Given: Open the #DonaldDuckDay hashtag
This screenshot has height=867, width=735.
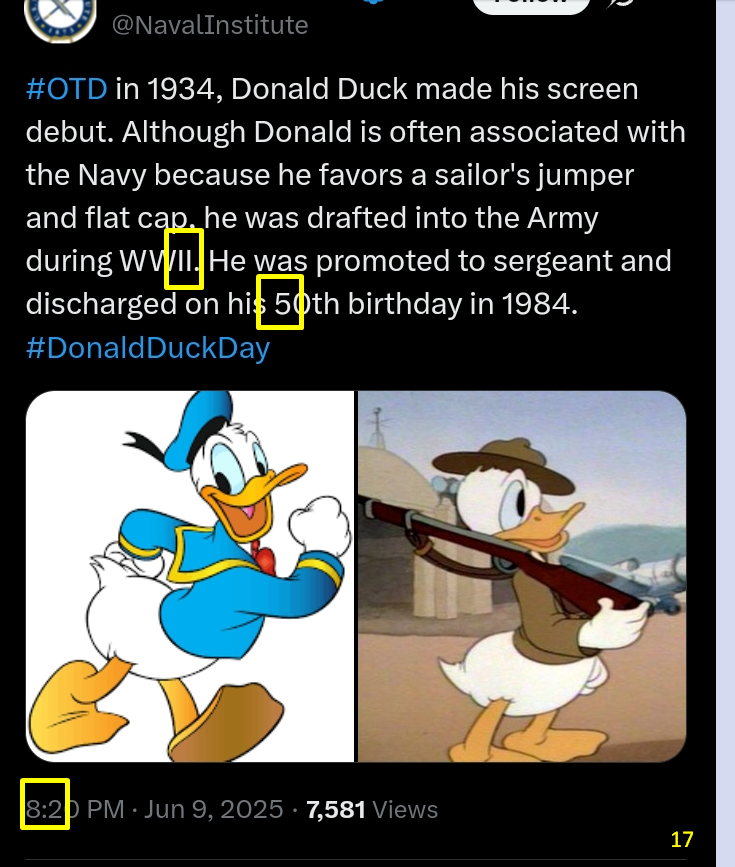Looking at the screenshot, I should tap(148, 348).
